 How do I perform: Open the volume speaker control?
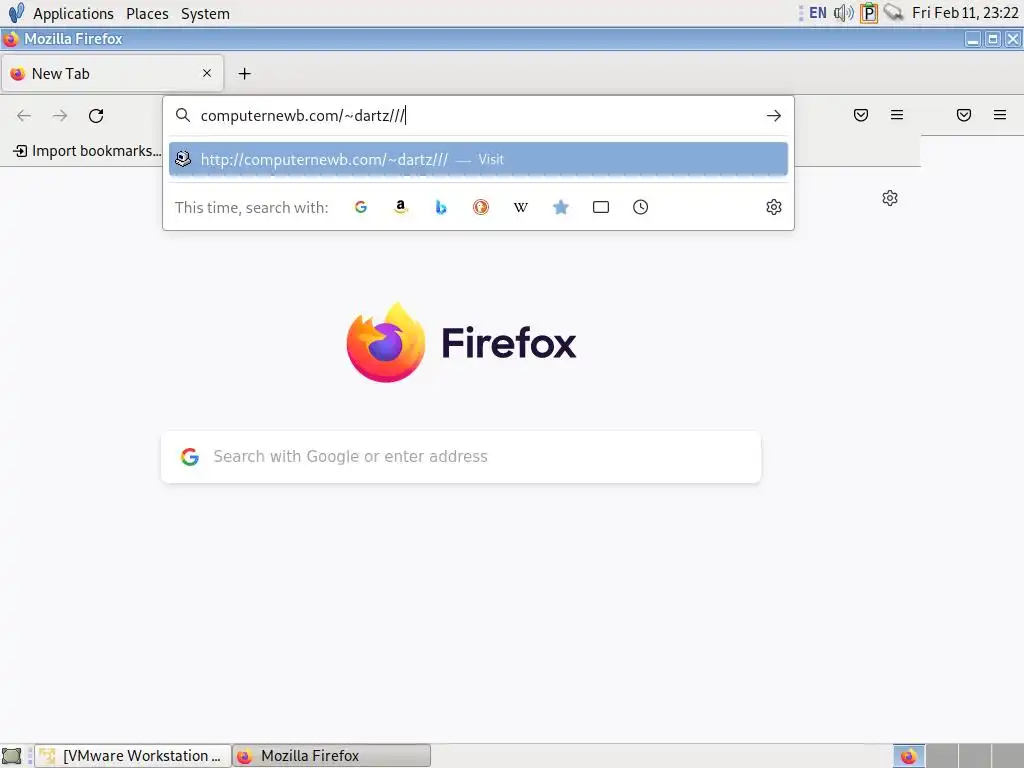(844, 13)
